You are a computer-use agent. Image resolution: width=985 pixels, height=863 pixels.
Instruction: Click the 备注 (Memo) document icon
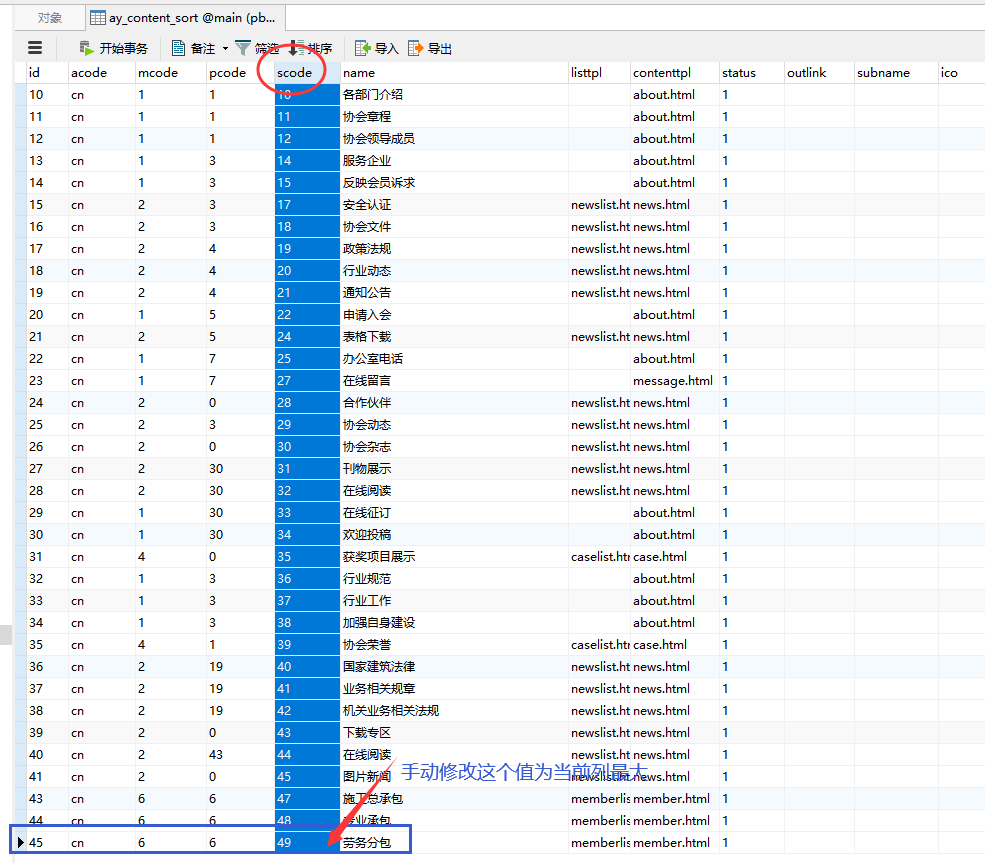tap(178, 48)
